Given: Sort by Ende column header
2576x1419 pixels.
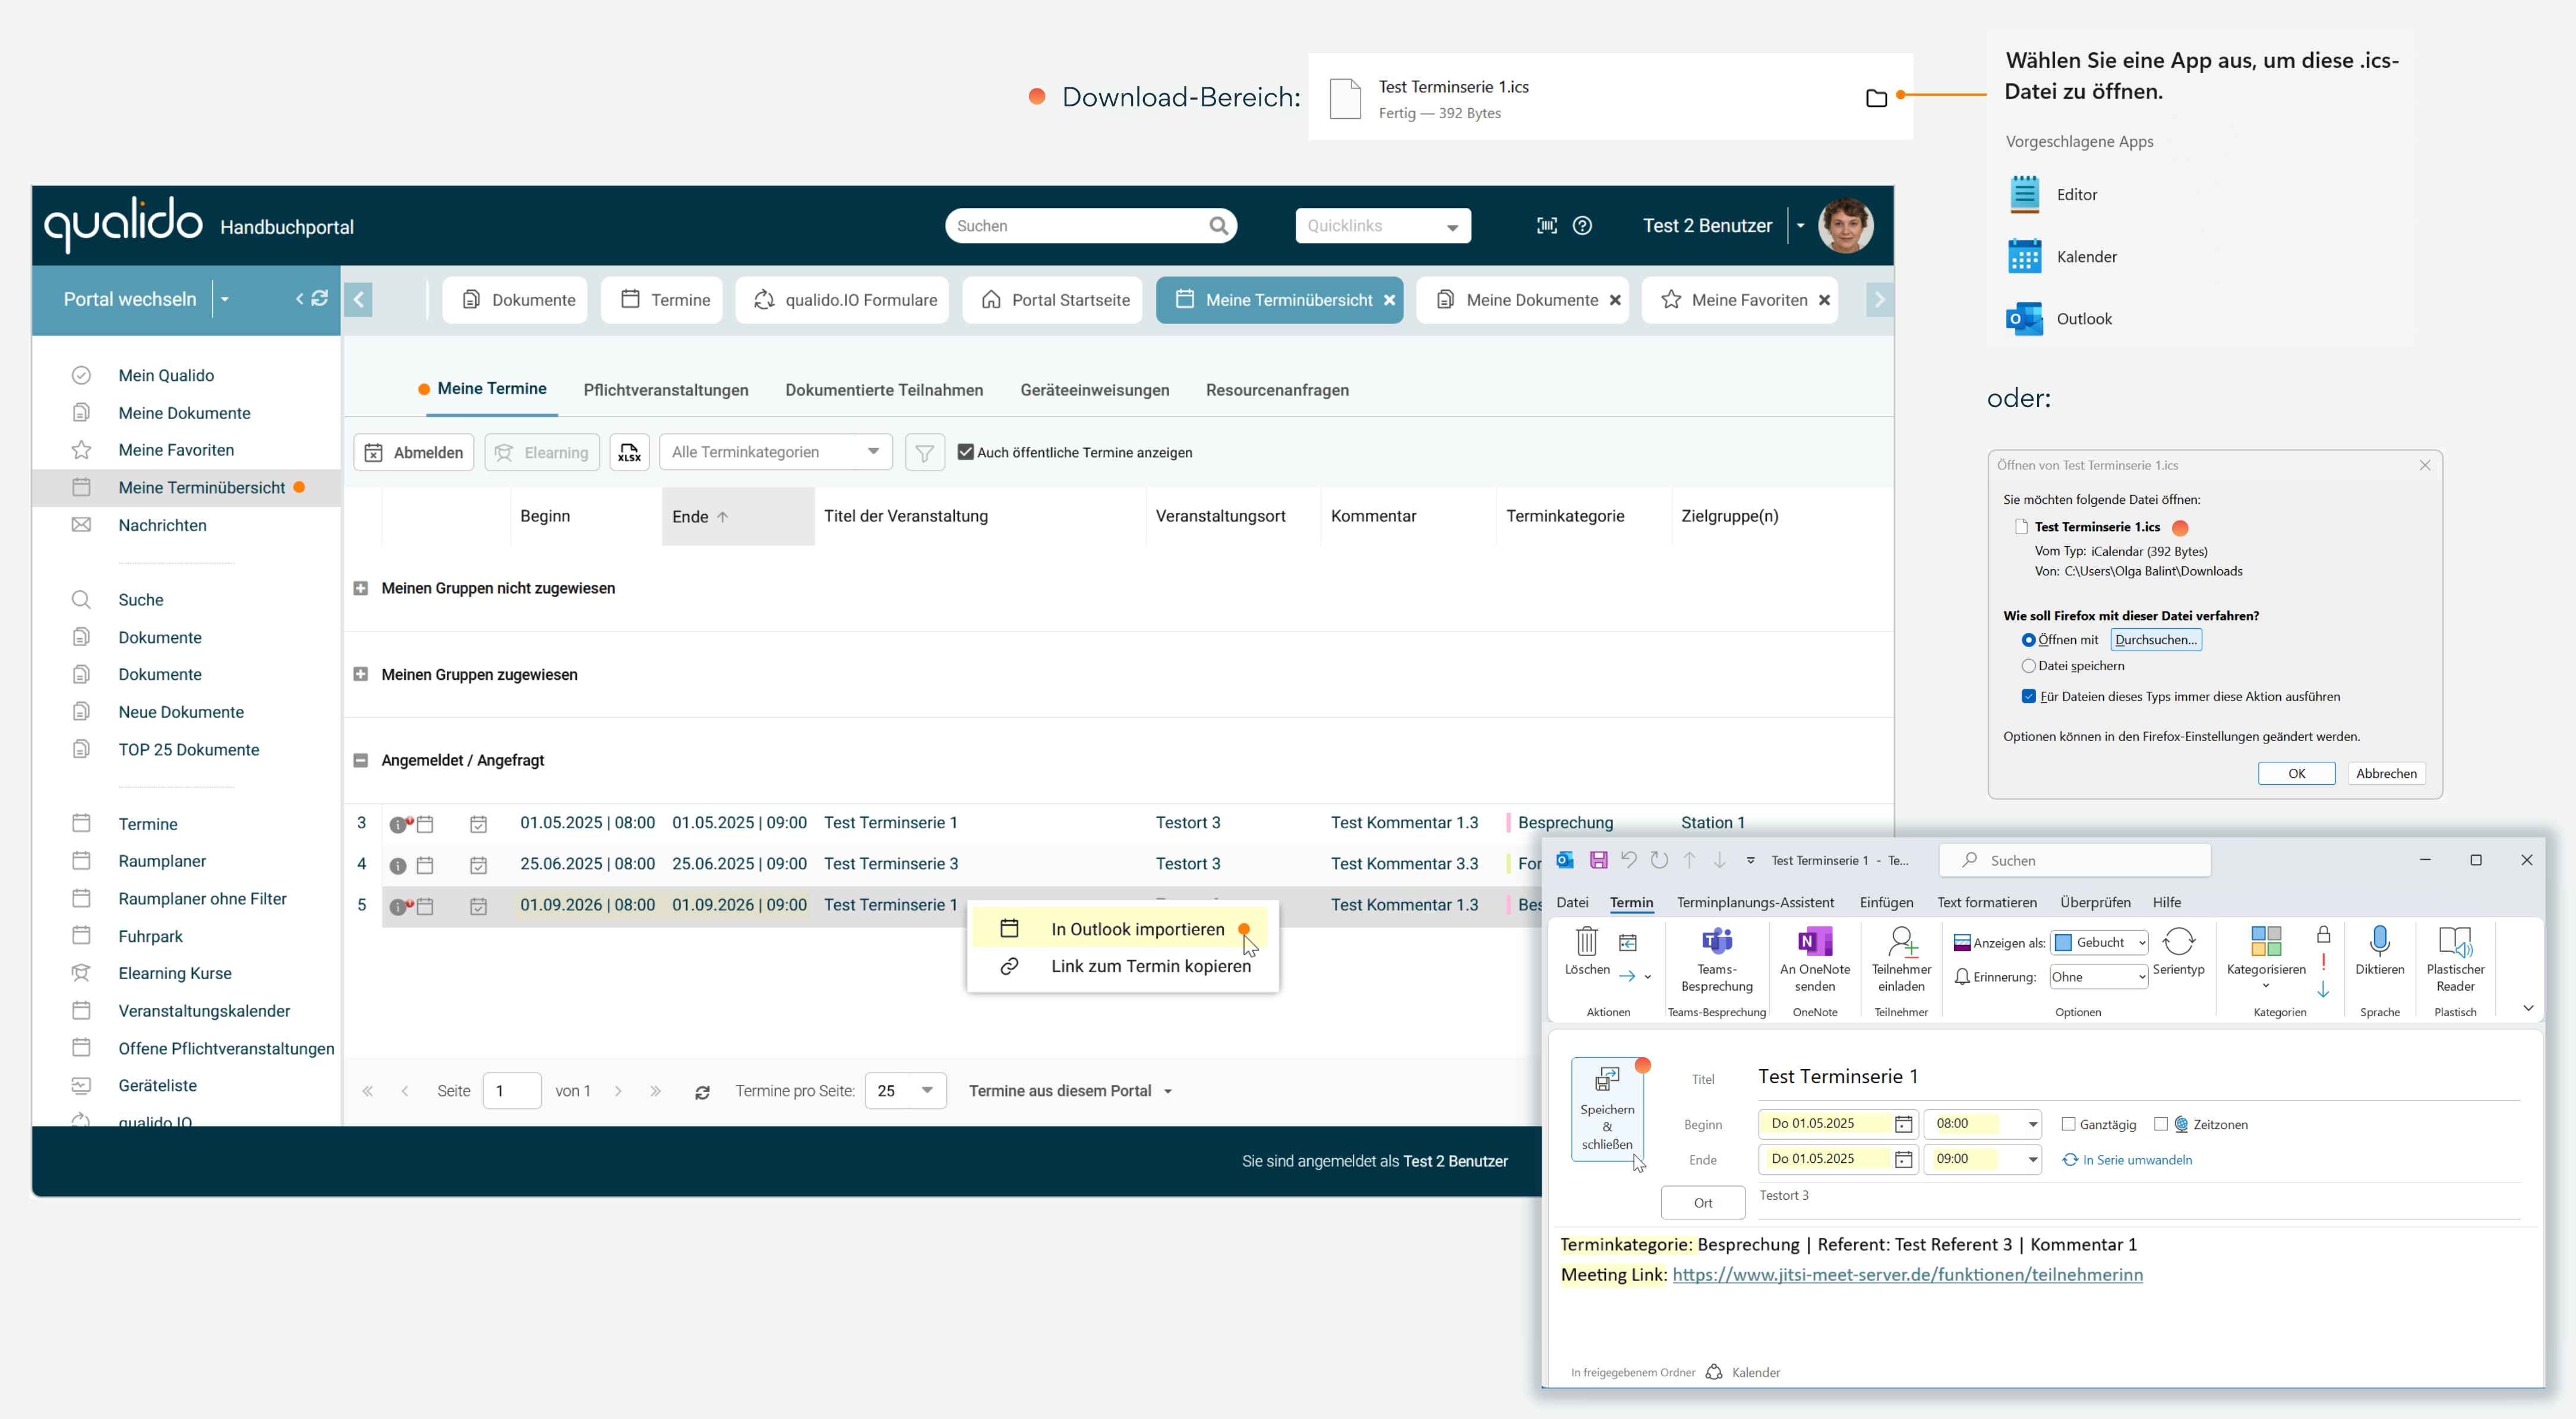Looking at the screenshot, I should click(x=738, y=516).
